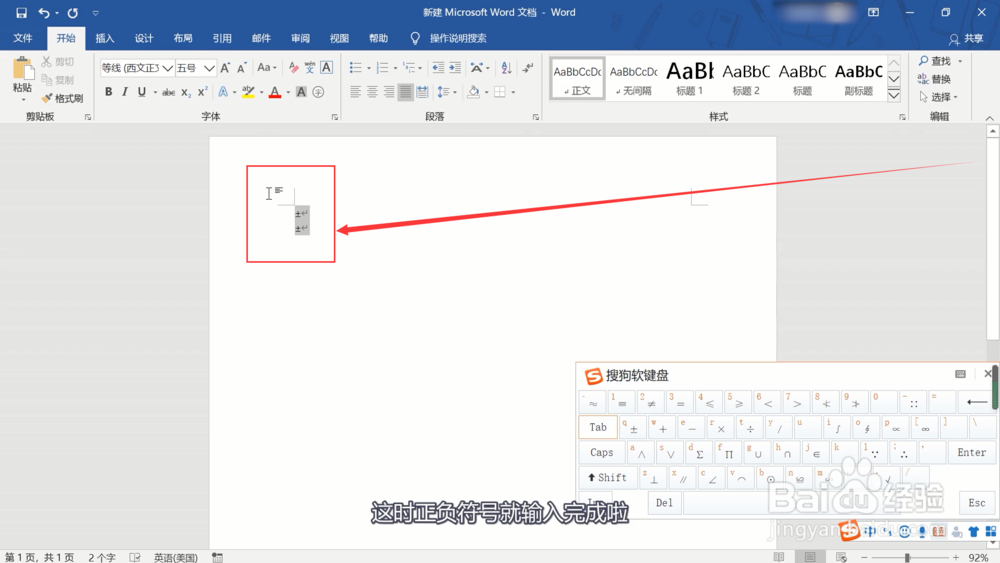Click the 格式刷 format painter
1000x563 pixels.
pyautogui.click(x=62, y=98)
